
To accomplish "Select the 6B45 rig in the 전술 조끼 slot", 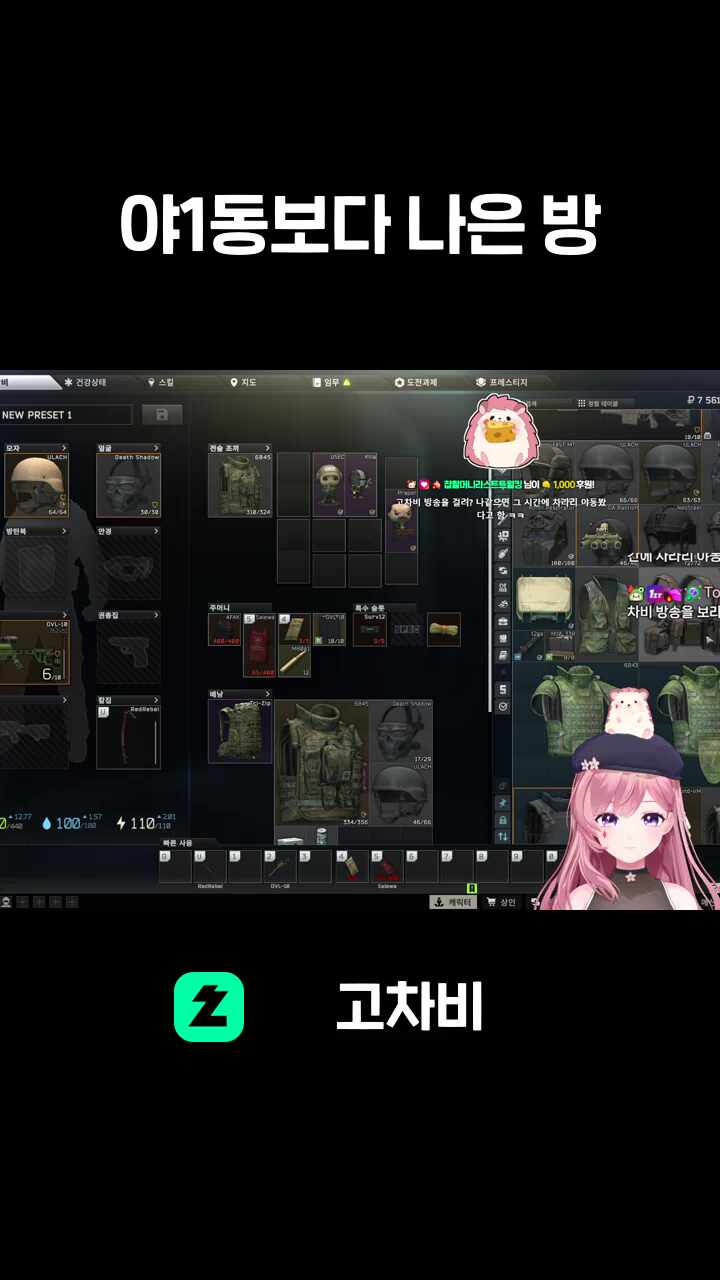I will (240, 485).
